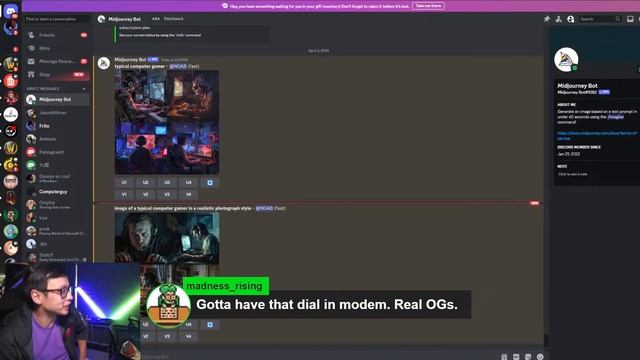Open the sticker picker icon in message bar
The image size is (640, 360).
[528, 357]
